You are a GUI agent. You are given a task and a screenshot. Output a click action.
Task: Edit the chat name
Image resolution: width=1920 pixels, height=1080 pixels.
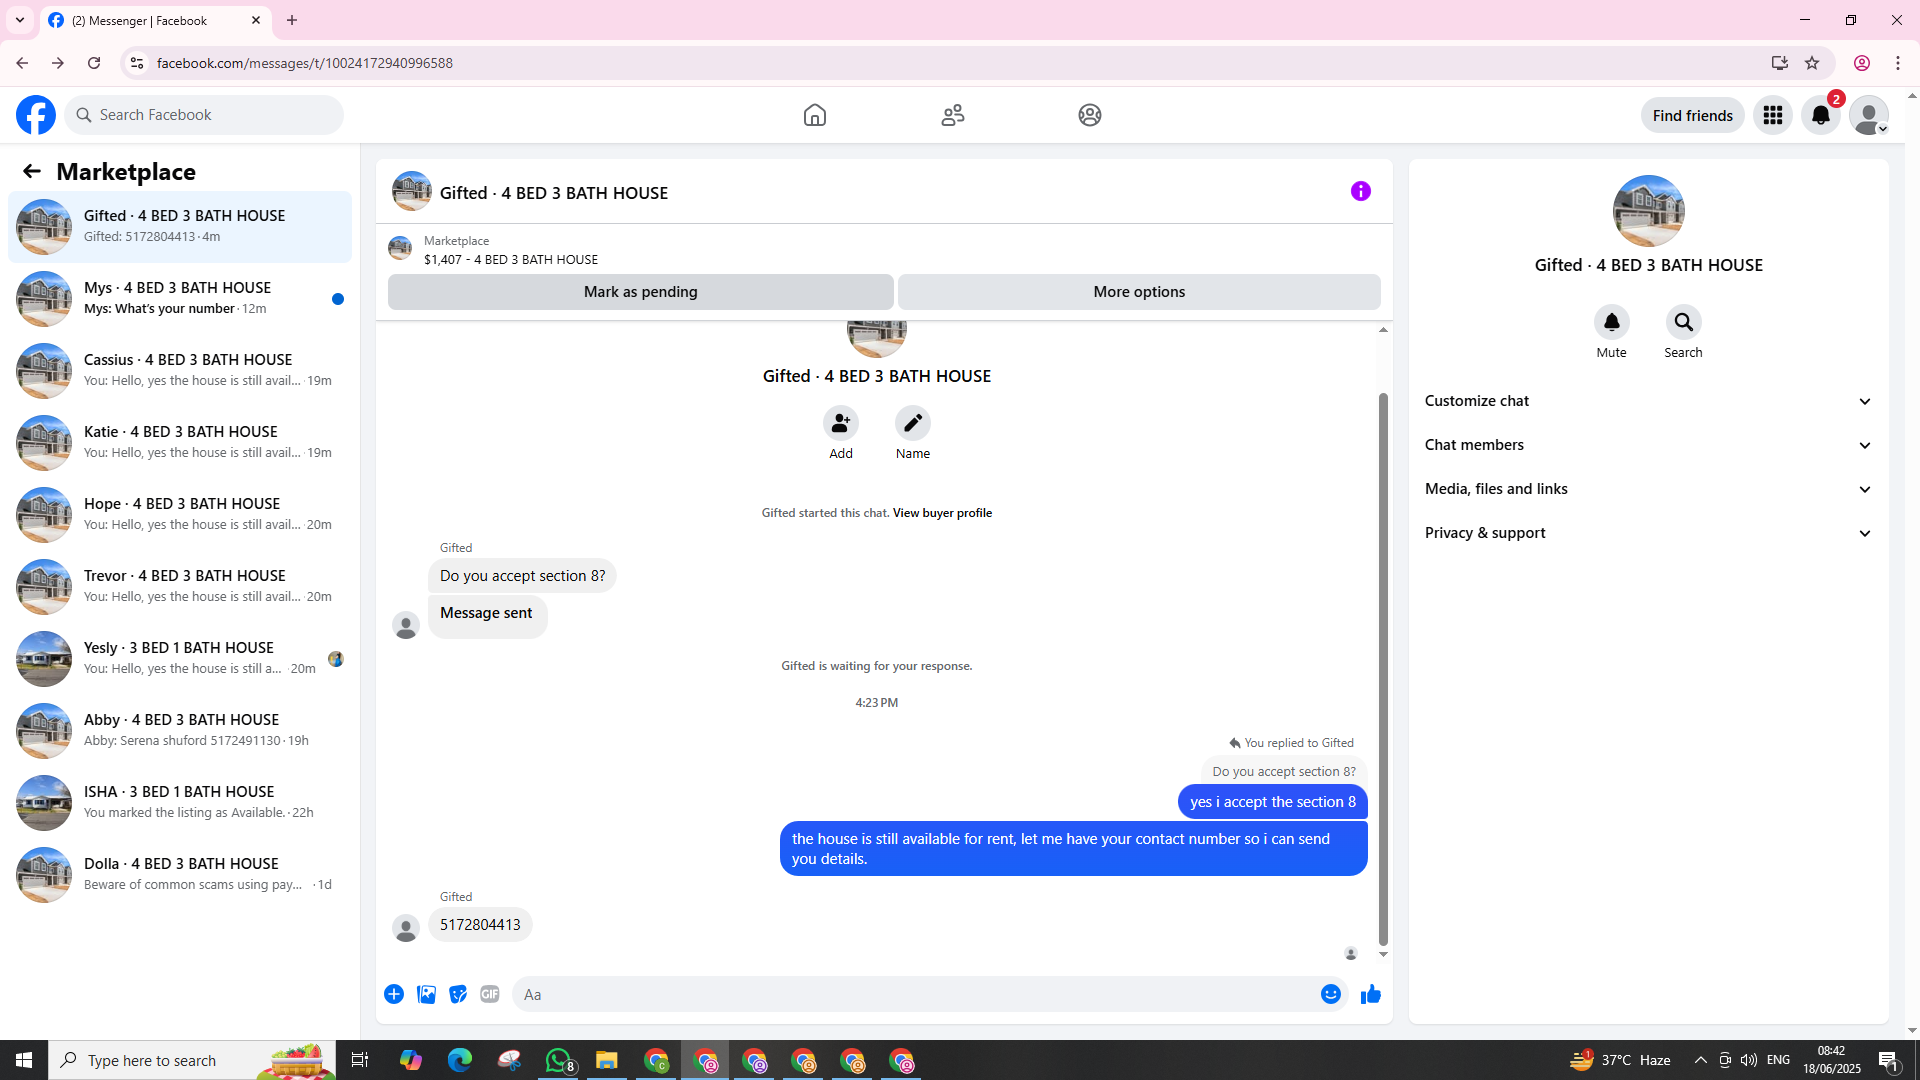pyautogui.click(x=913, y=423)
